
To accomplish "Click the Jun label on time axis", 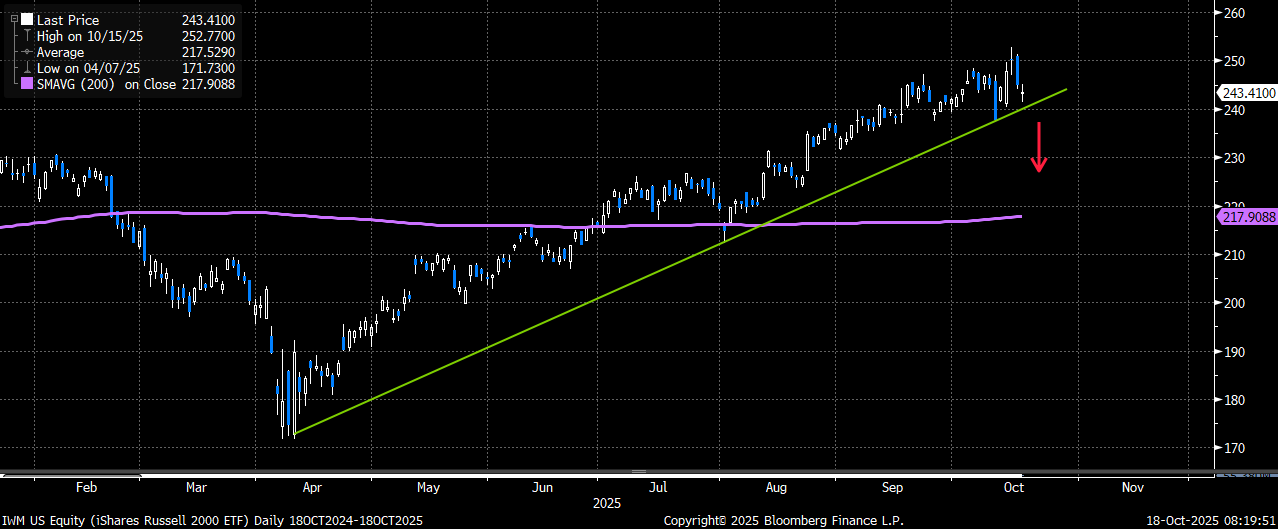I will [x=542, y=487].
